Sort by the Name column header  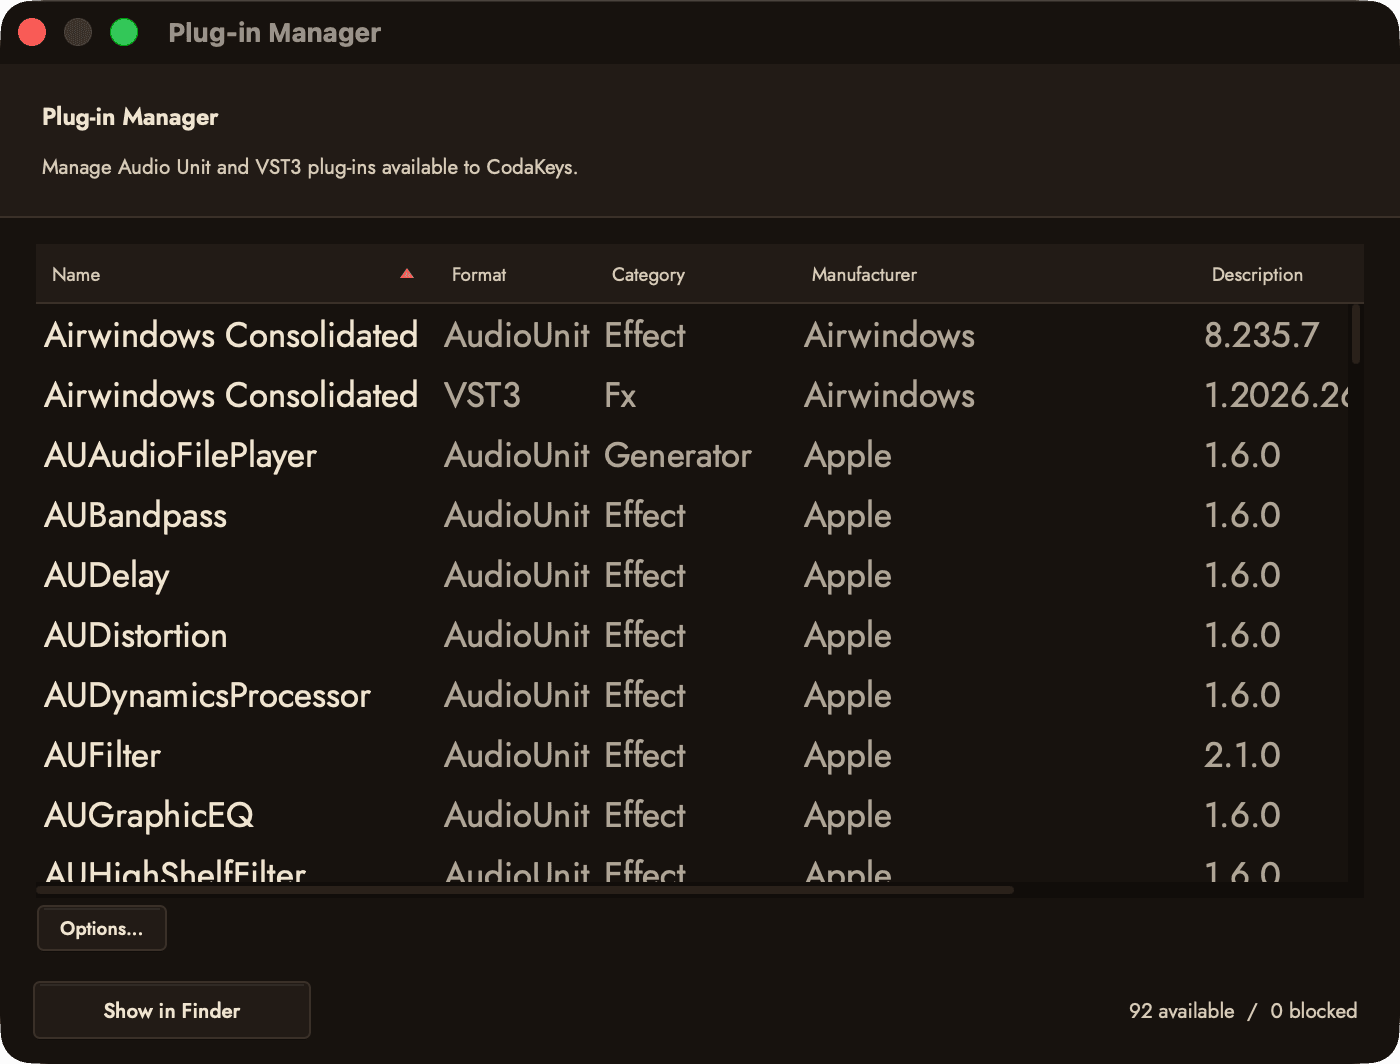point(236,274)
